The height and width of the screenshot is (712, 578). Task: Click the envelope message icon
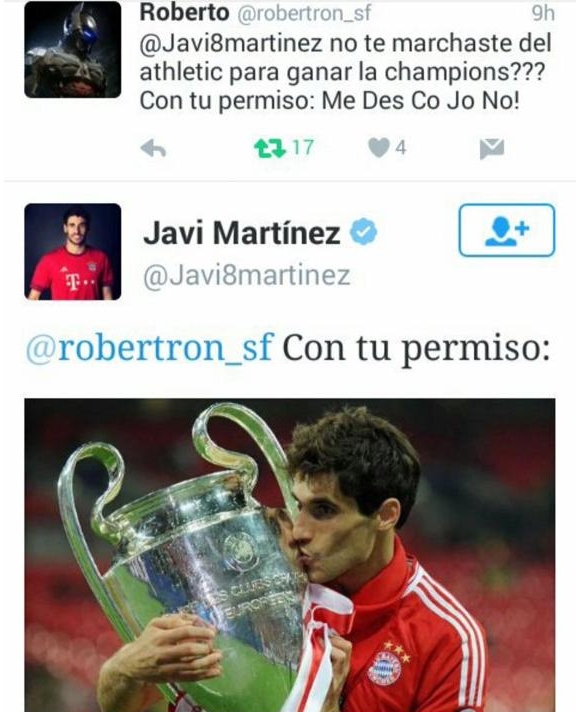(492, 149)
